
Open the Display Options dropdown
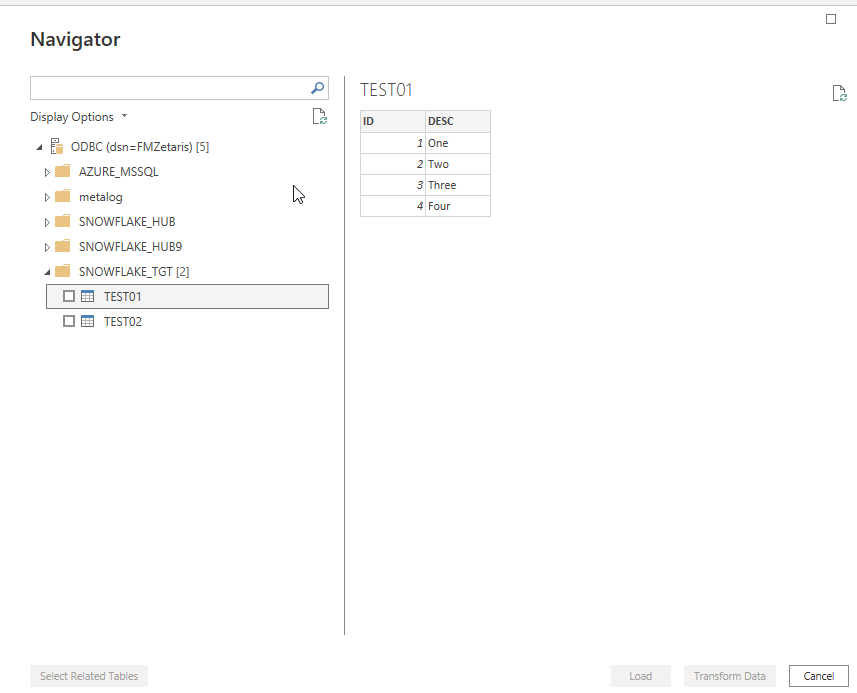pos(79,117)
